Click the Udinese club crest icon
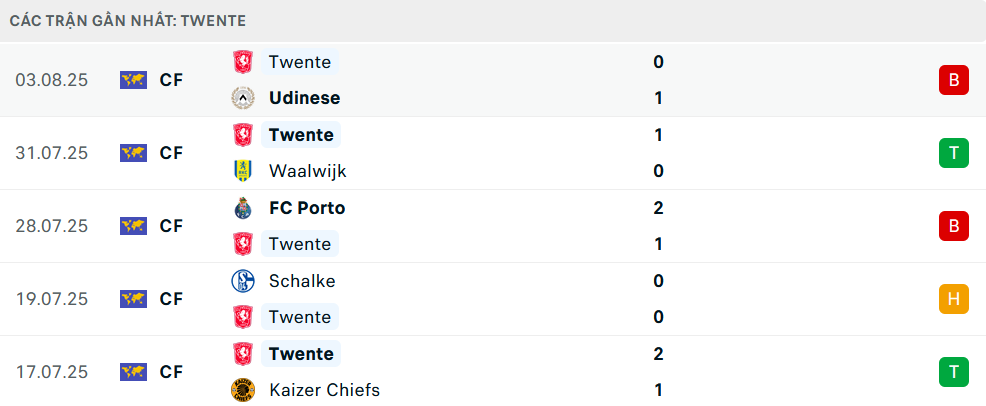986x406 pixels. (x=242, y=98)
